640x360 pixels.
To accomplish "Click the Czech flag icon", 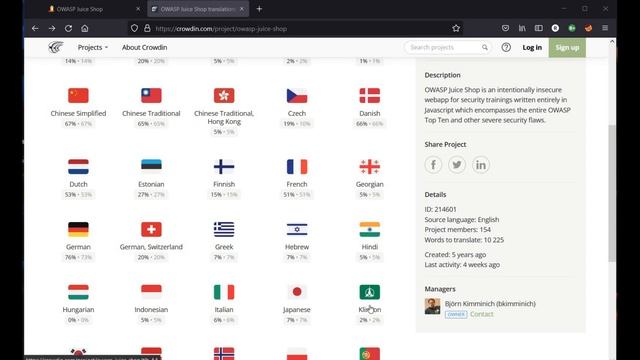I will [x=297, y=96].
